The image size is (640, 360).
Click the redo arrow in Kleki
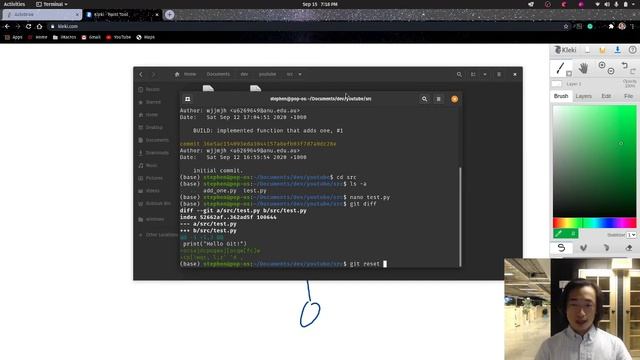633,71
